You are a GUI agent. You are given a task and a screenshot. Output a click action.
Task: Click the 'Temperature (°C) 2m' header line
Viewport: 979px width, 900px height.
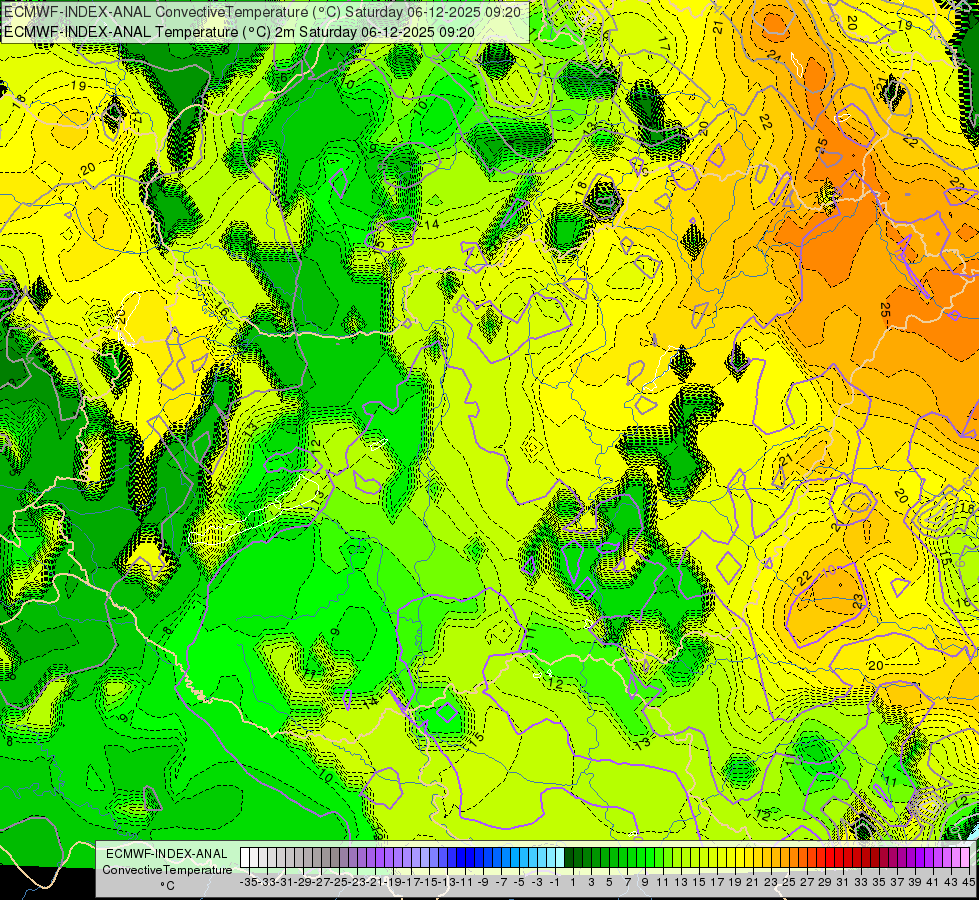click(239, 32)
